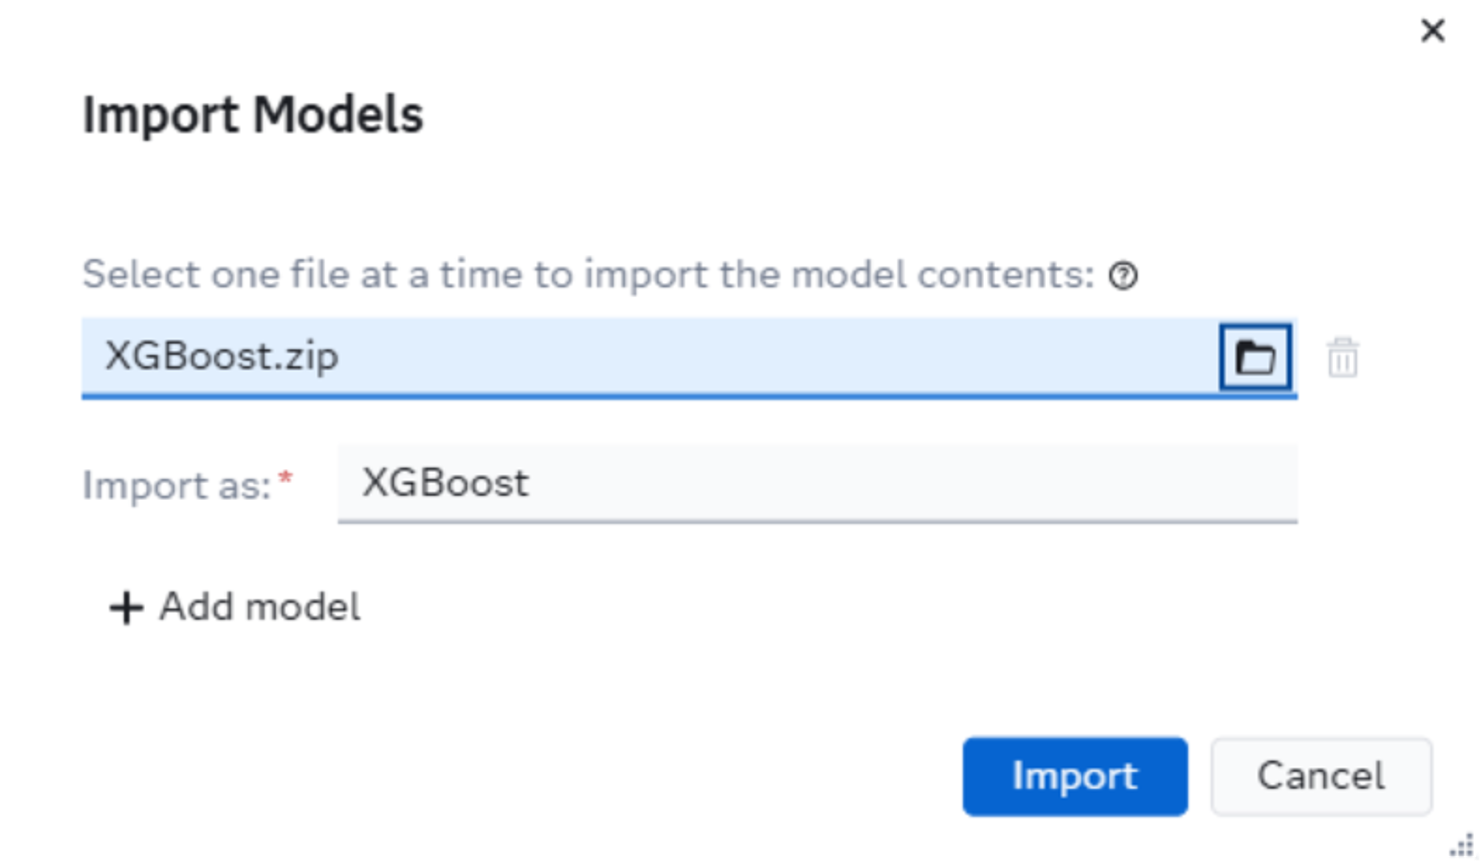Image resolution: width=1482 pixels, height=862 pixels.
Task: Open the file browser folder icon
Action: pos(1255,357)
